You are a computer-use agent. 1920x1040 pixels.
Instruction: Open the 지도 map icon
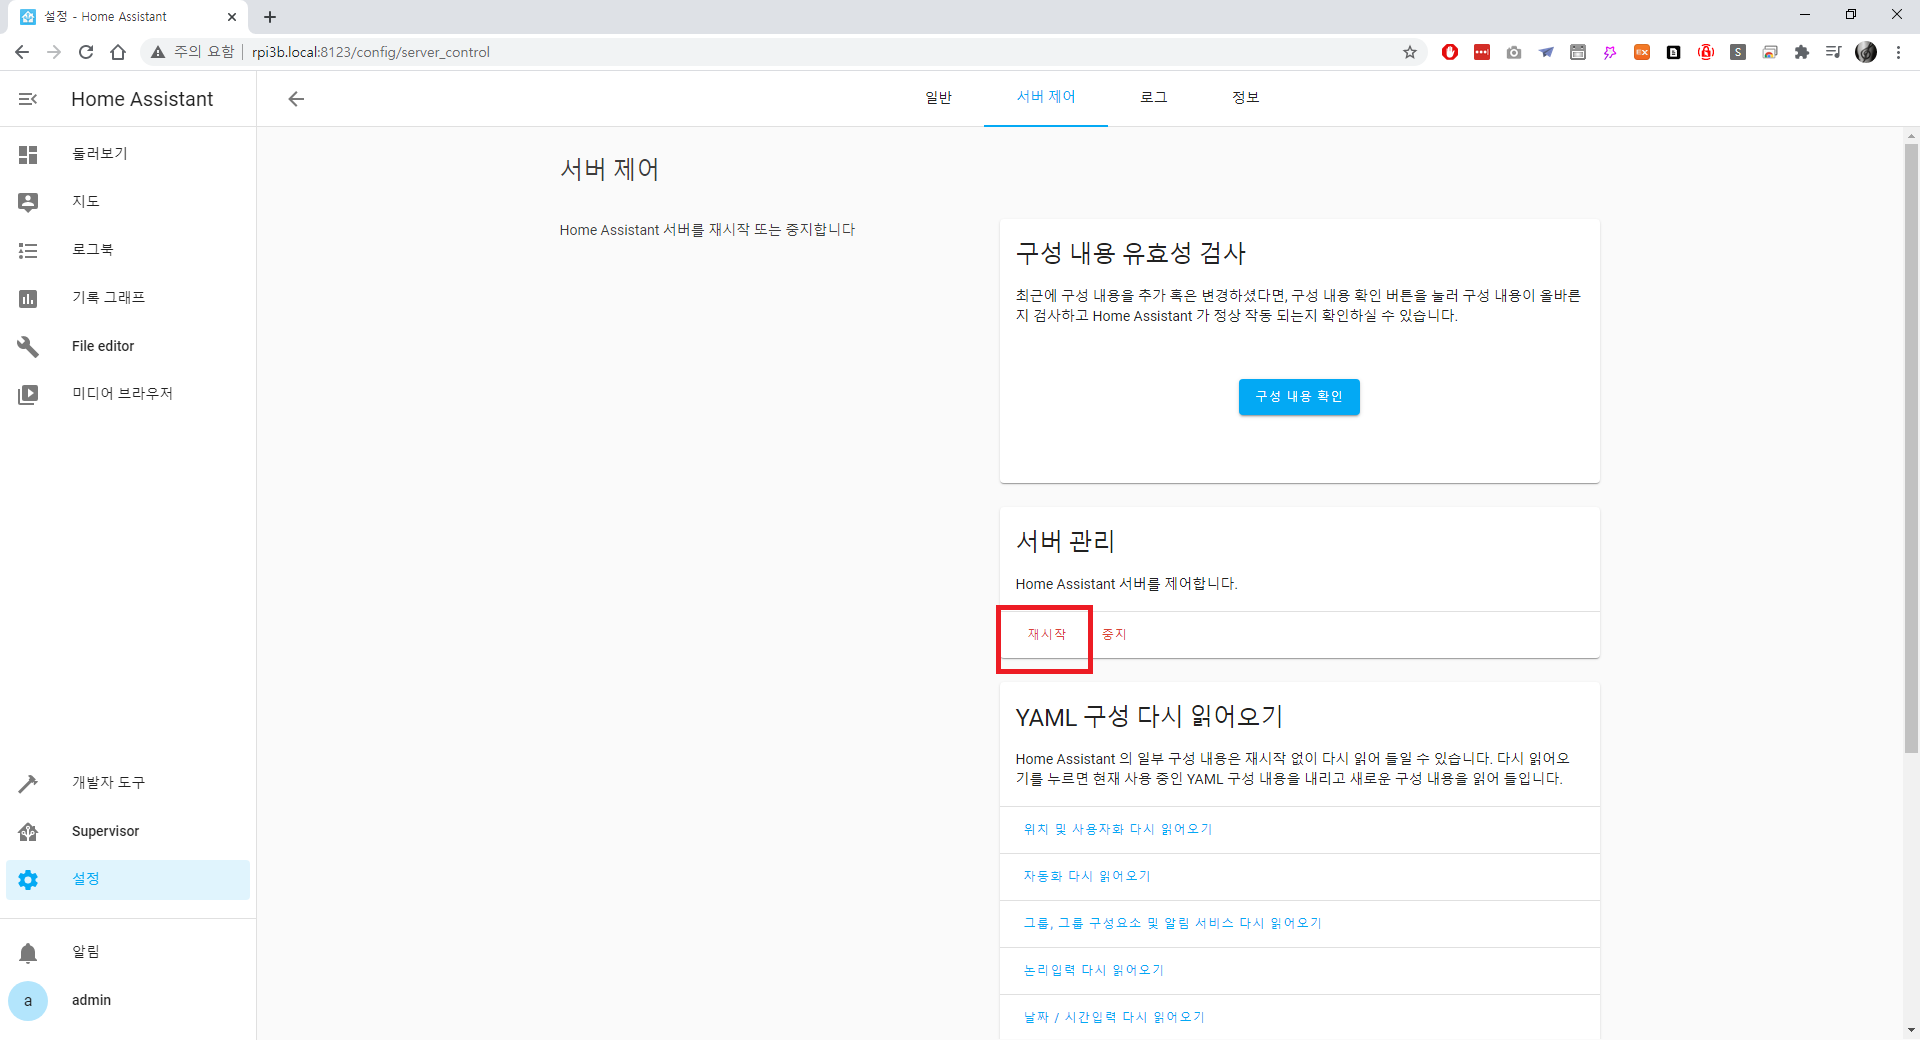click(x=28, y=202)
